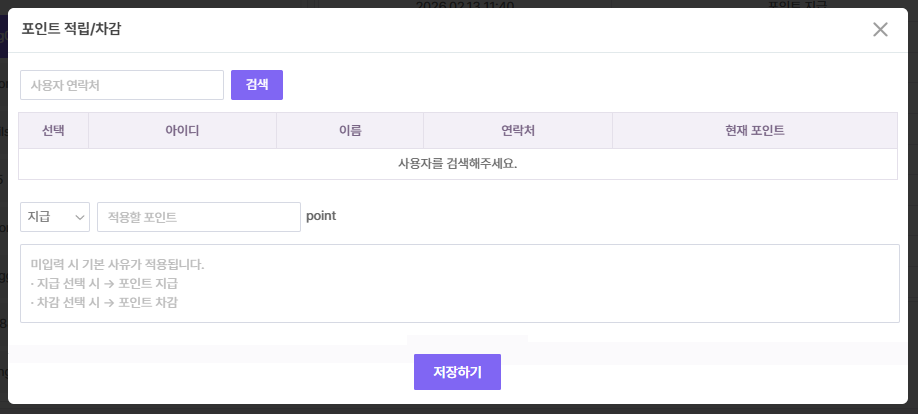This screenshot has height=414, width=918.
Task: Select the 연락처 table column header
Action: tap(518, 131)
